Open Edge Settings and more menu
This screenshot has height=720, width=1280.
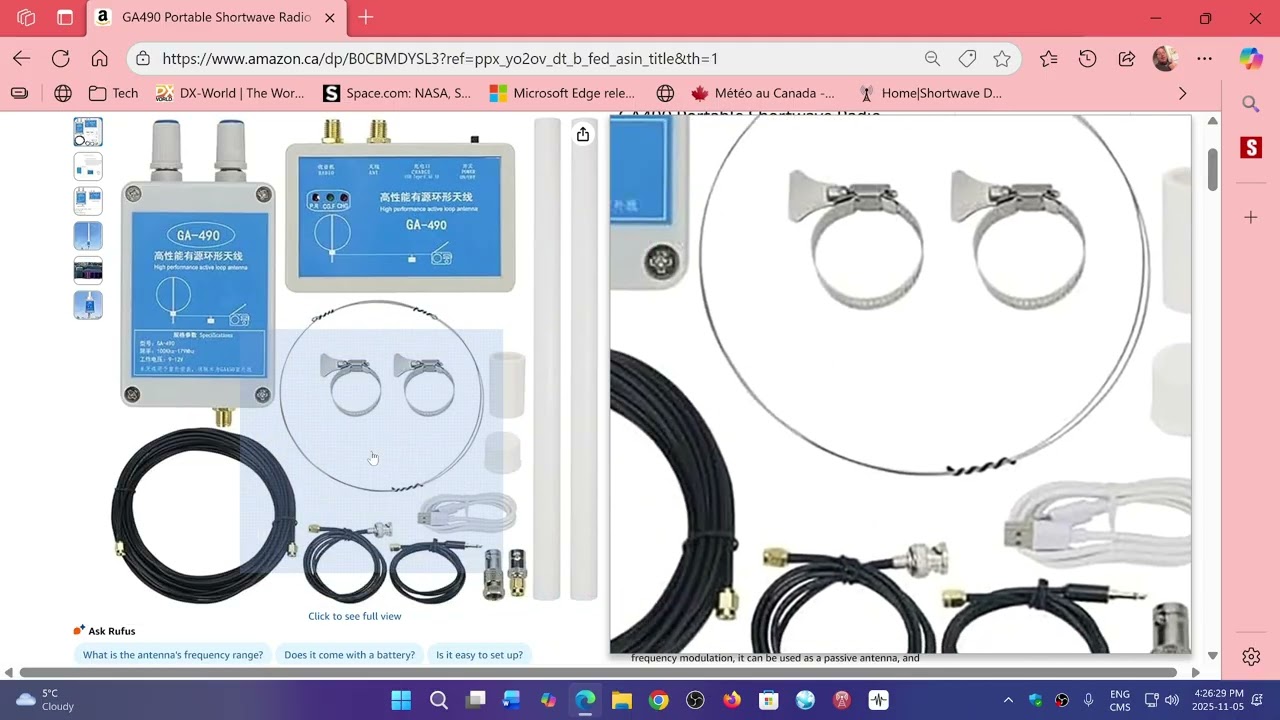(1204, 59)
